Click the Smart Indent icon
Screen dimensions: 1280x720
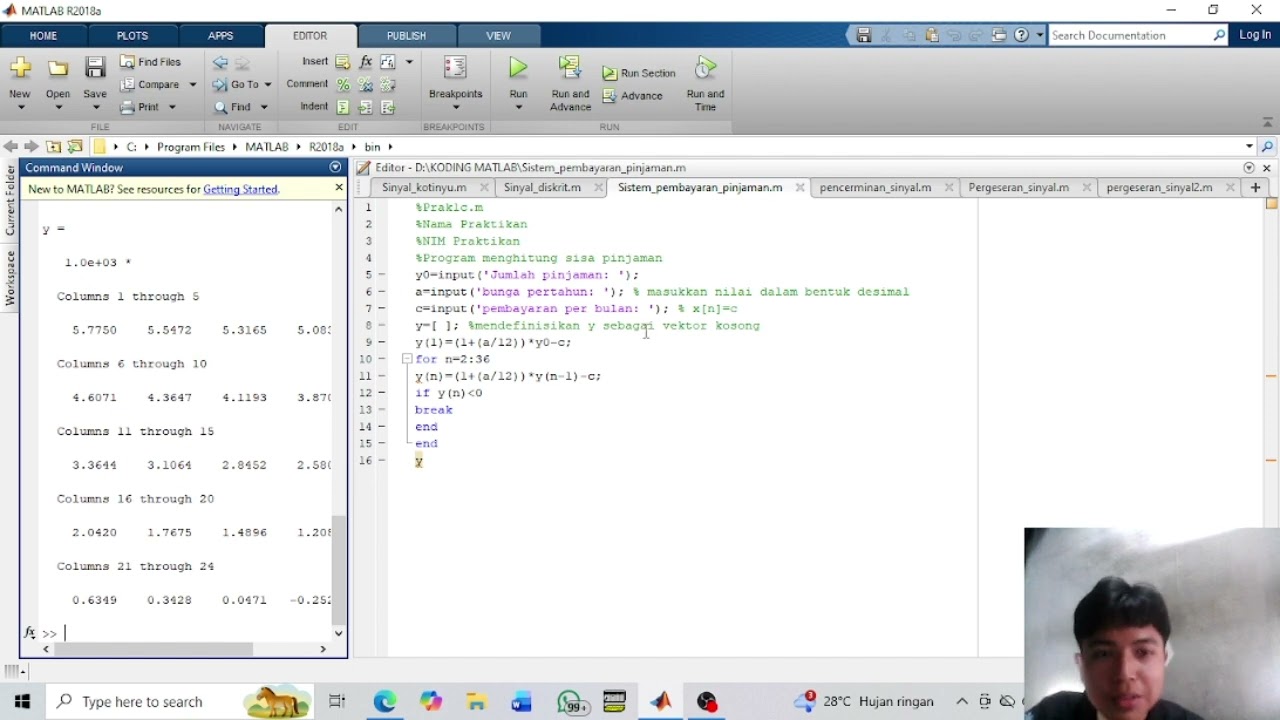tap(343, 107)
